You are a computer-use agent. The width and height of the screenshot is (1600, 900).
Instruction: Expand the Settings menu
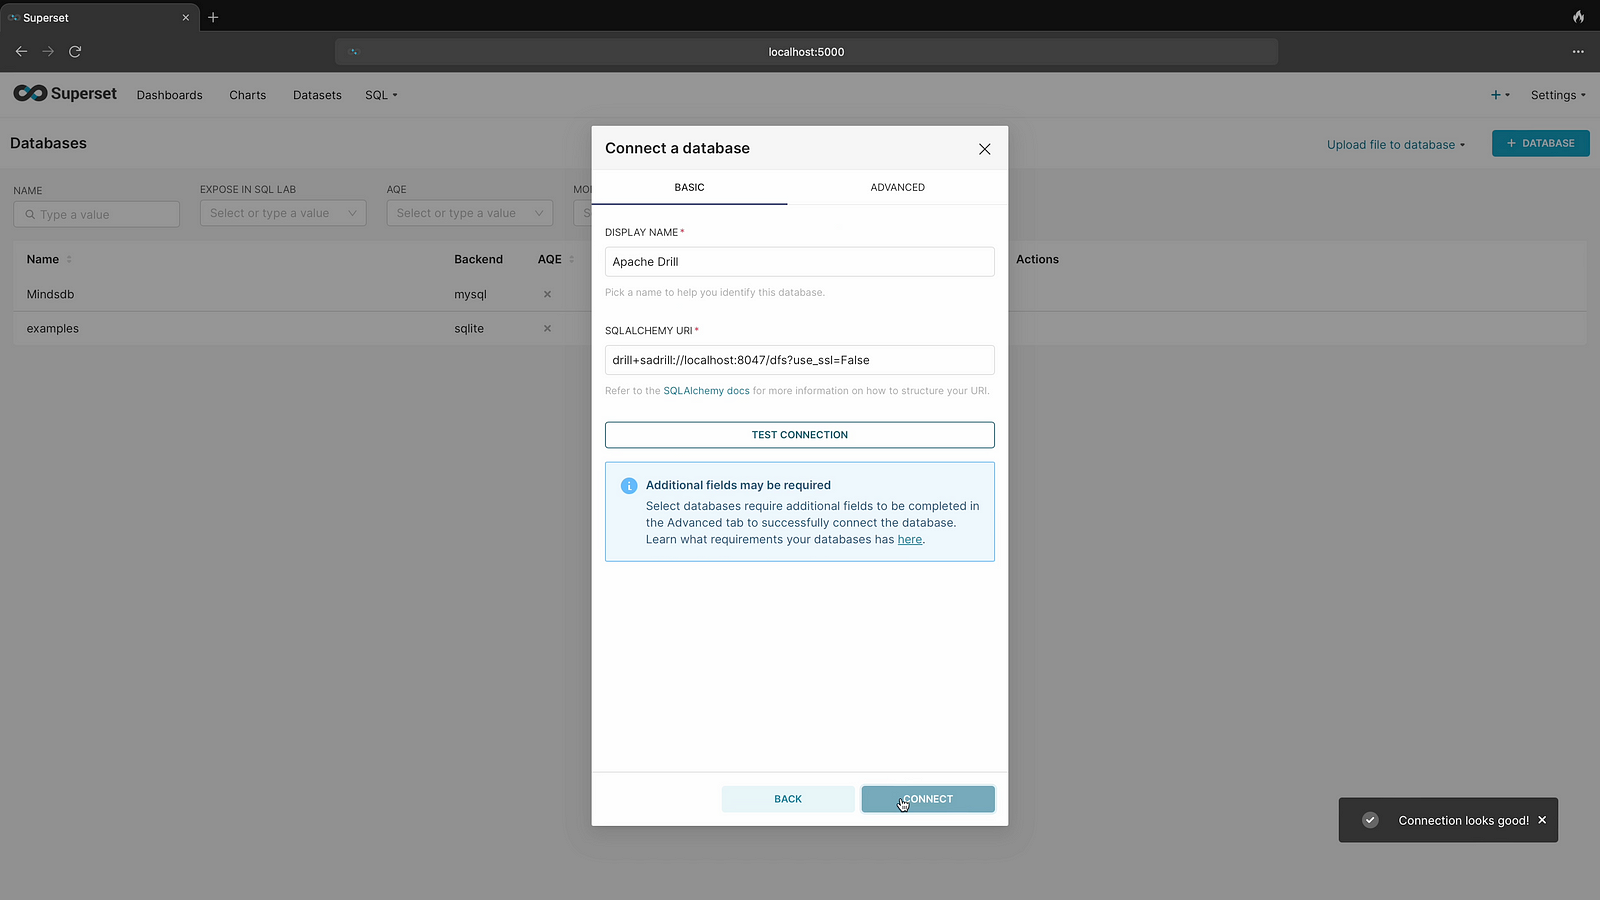[1557, 95]
